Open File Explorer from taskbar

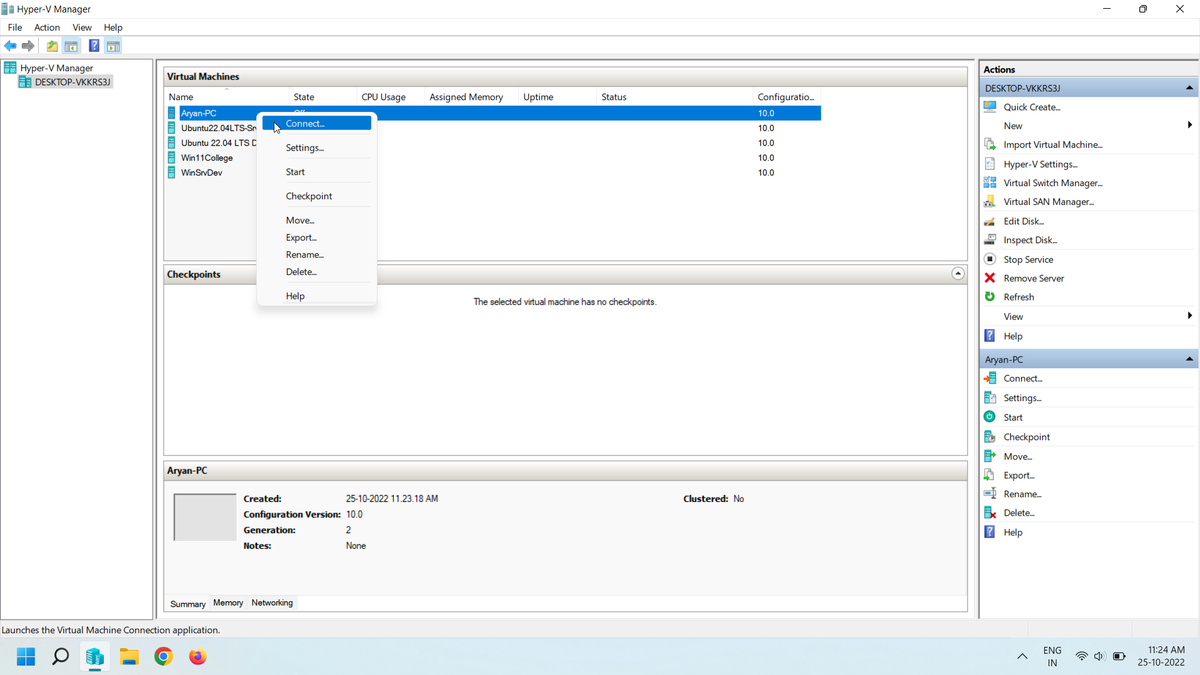point(129,657)
